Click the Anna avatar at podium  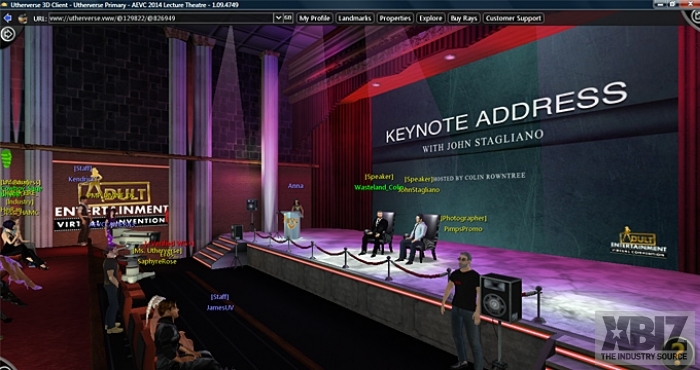tap(296, 208)
